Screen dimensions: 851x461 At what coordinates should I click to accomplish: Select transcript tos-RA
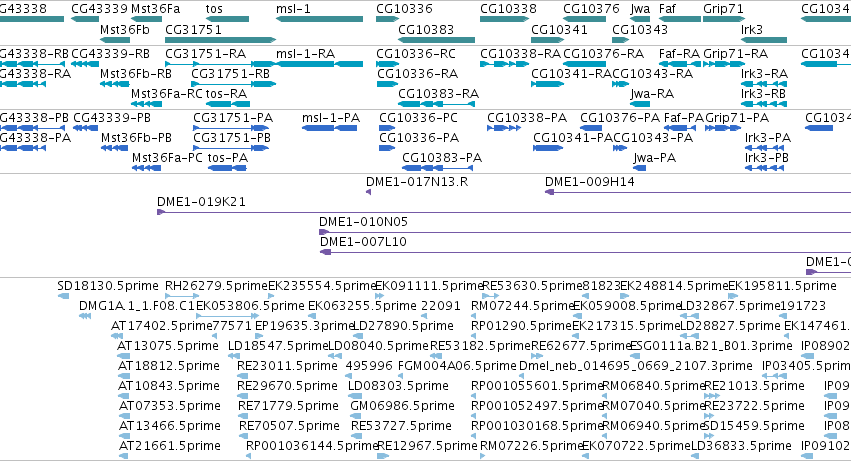pyautogui.click(x=226, y=94)
